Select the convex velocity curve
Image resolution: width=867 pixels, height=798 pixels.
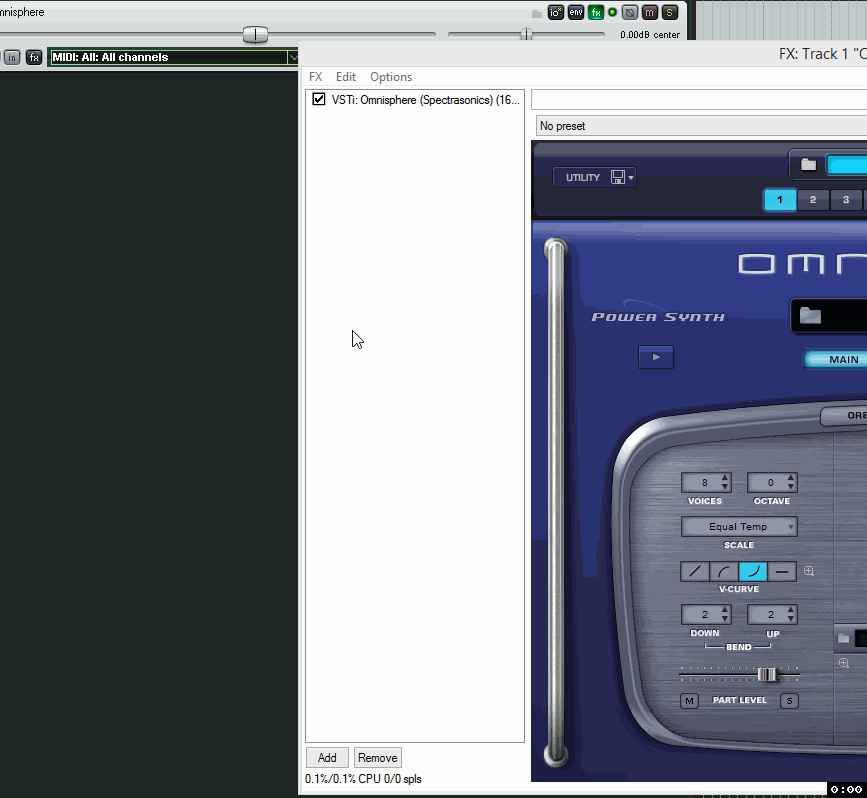click(724, 571)
